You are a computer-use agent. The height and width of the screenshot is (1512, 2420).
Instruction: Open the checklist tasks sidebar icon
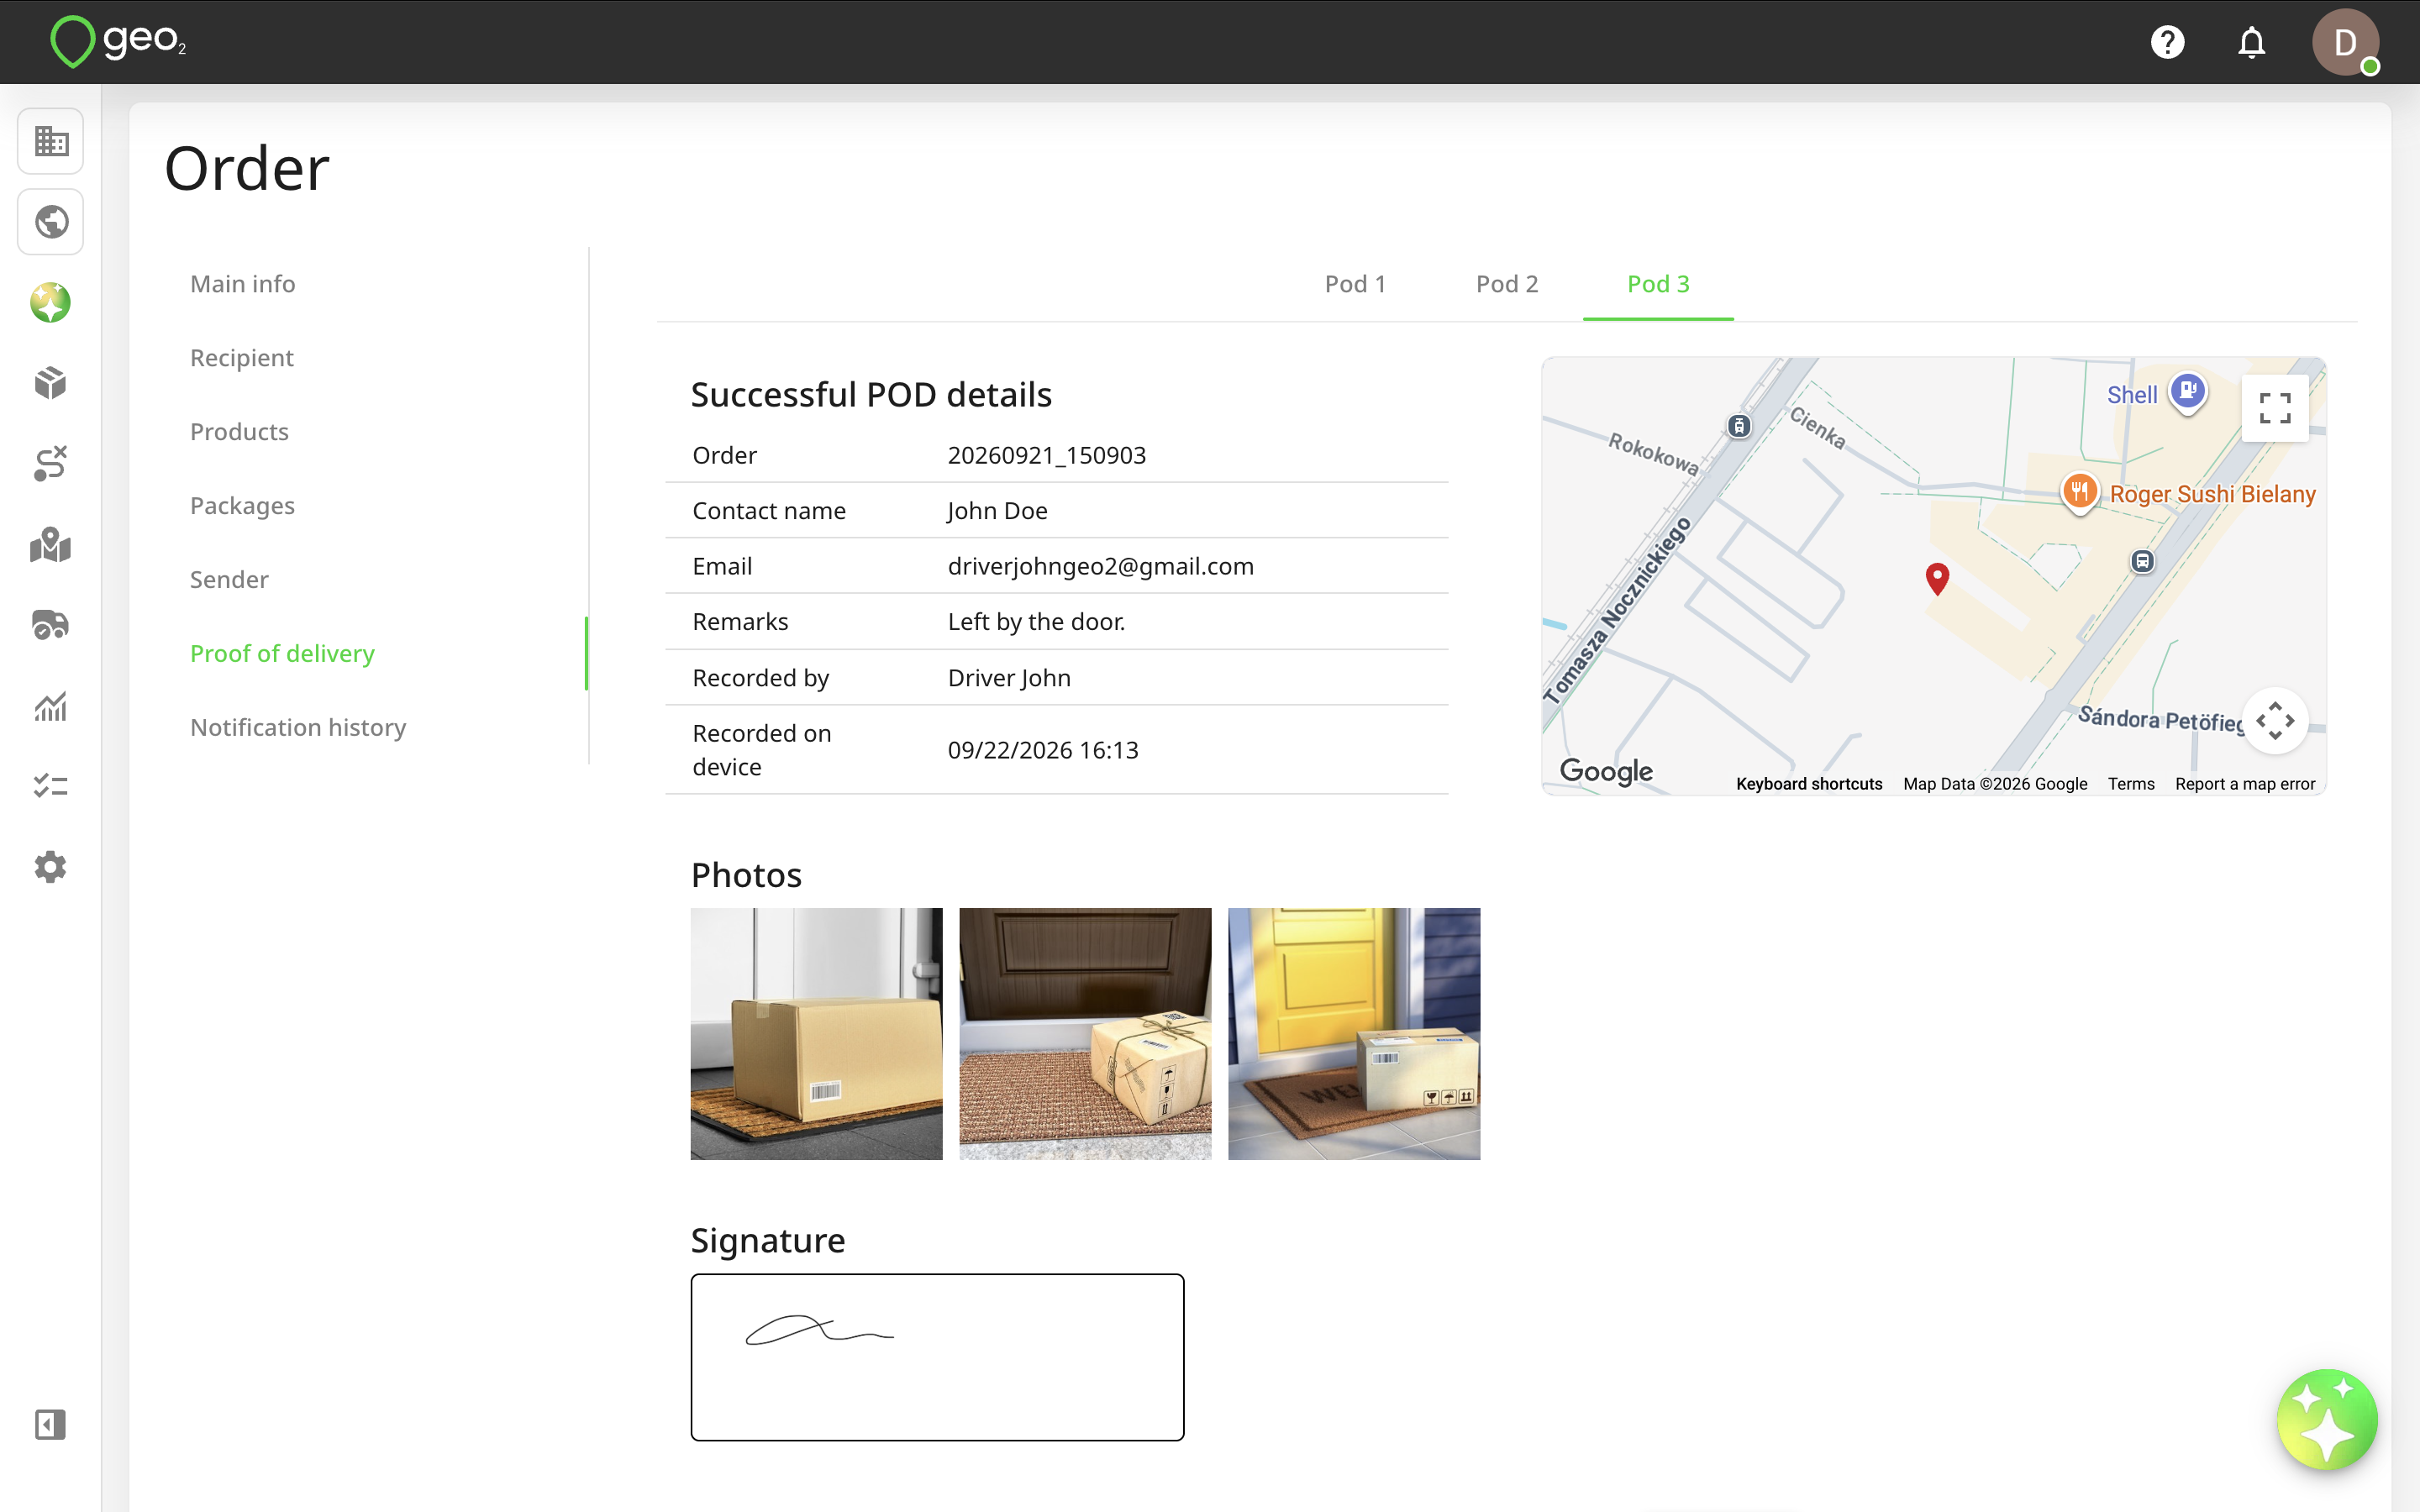coord(51,786)
